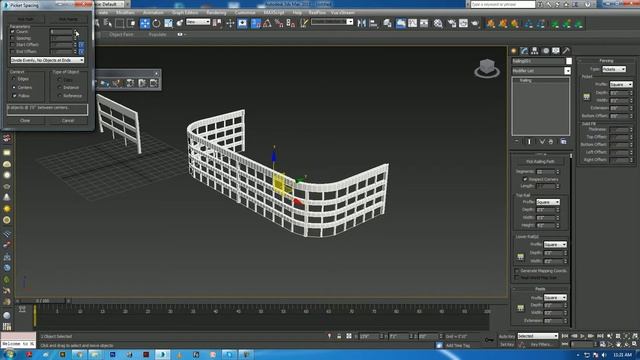Toggle Generate Mapping Coords checkbox
This screenshot has height=360, width=640.
[x=517, y=271]
